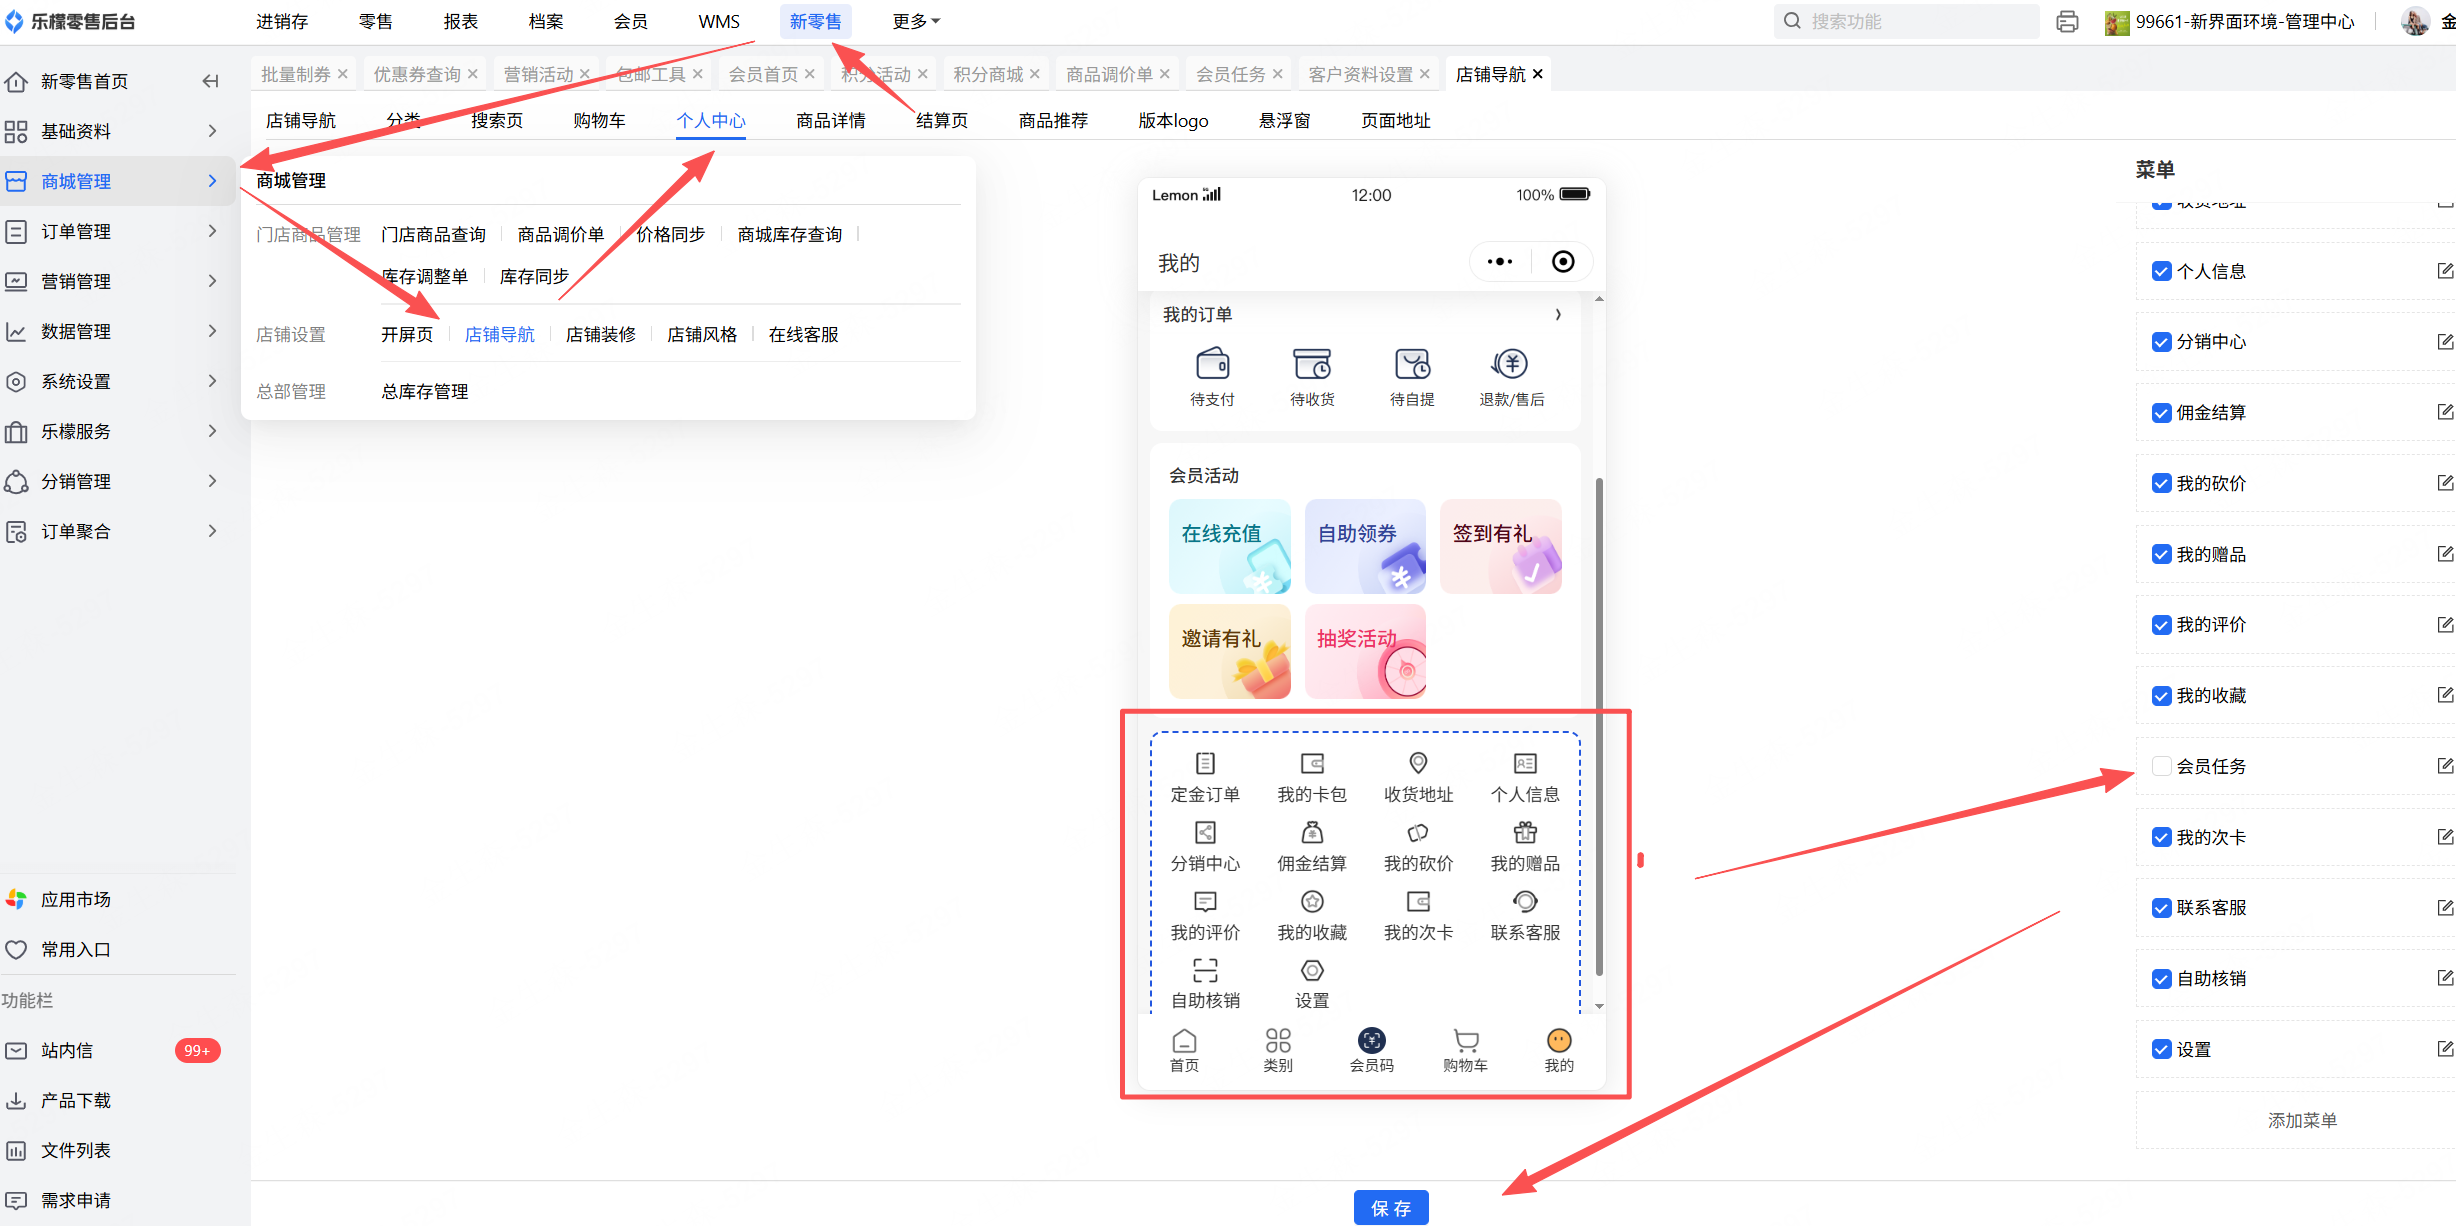
Task: Click the 购物车 icon in phone footer
Action: tap(1465, 1041)
